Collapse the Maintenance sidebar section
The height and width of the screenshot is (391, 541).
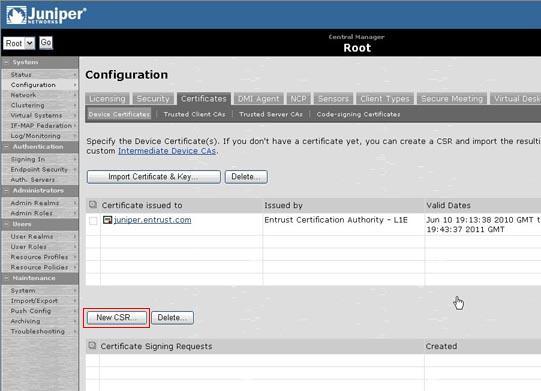[x=6, y=278]
